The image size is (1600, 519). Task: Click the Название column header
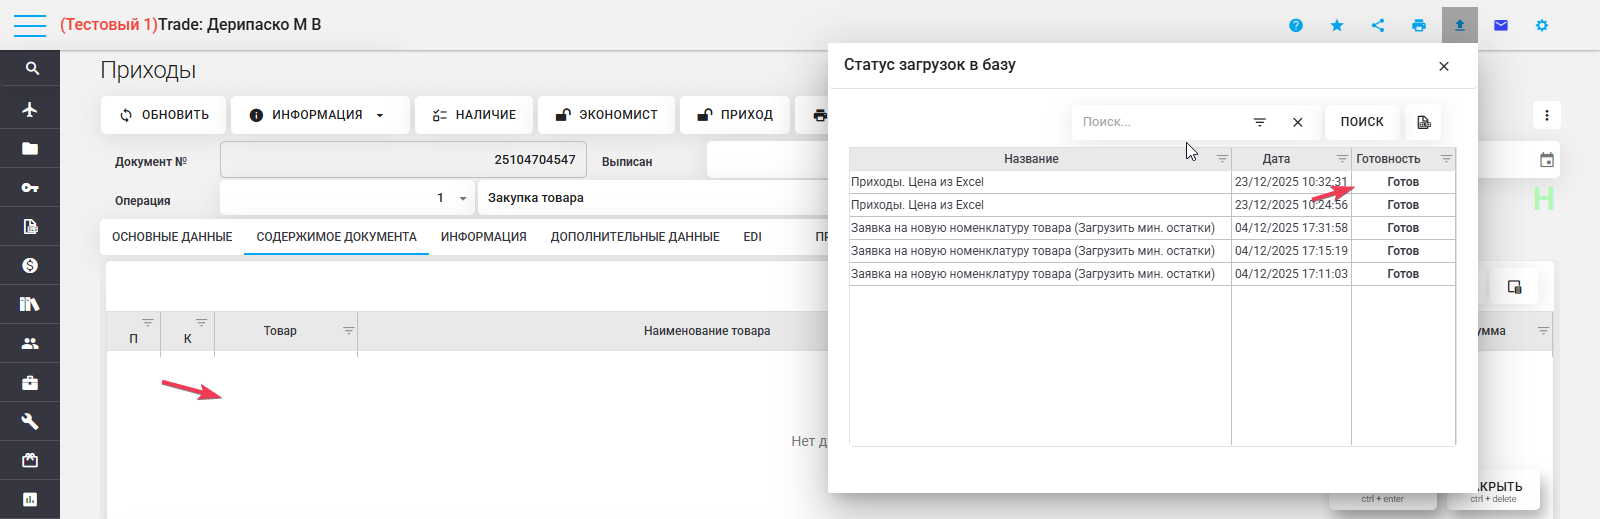[1031, 159]
